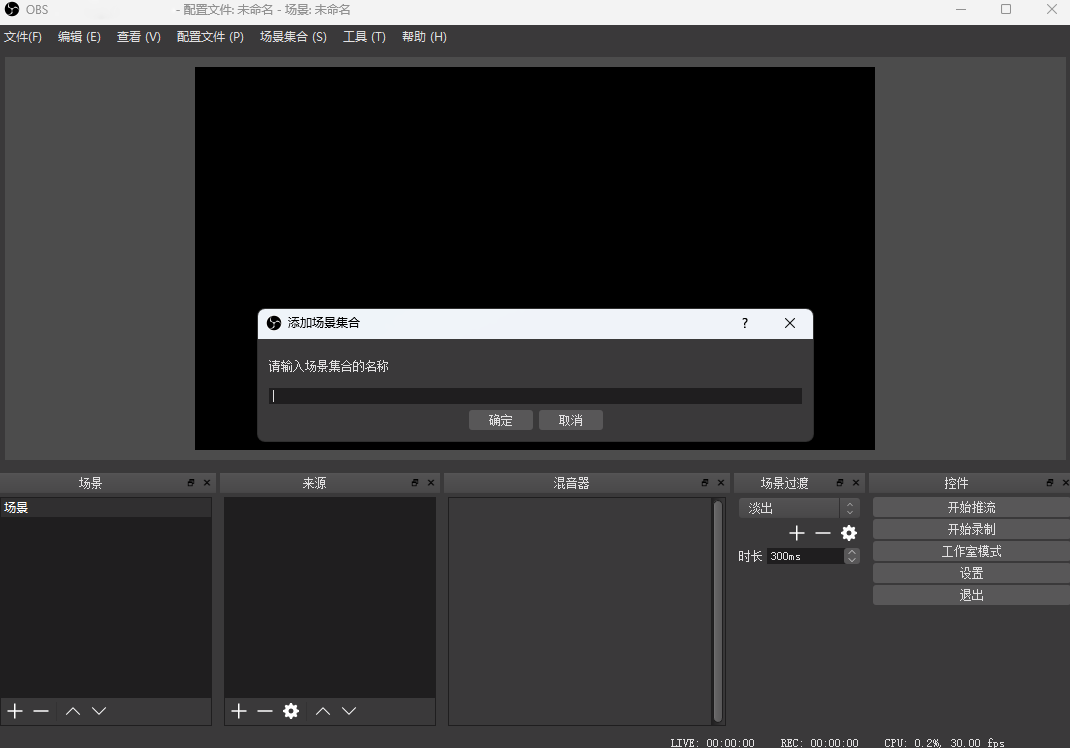Click the scene collection name input field
The height and width of the screenshot is (748, 1070).
click(x=535, y=395)
